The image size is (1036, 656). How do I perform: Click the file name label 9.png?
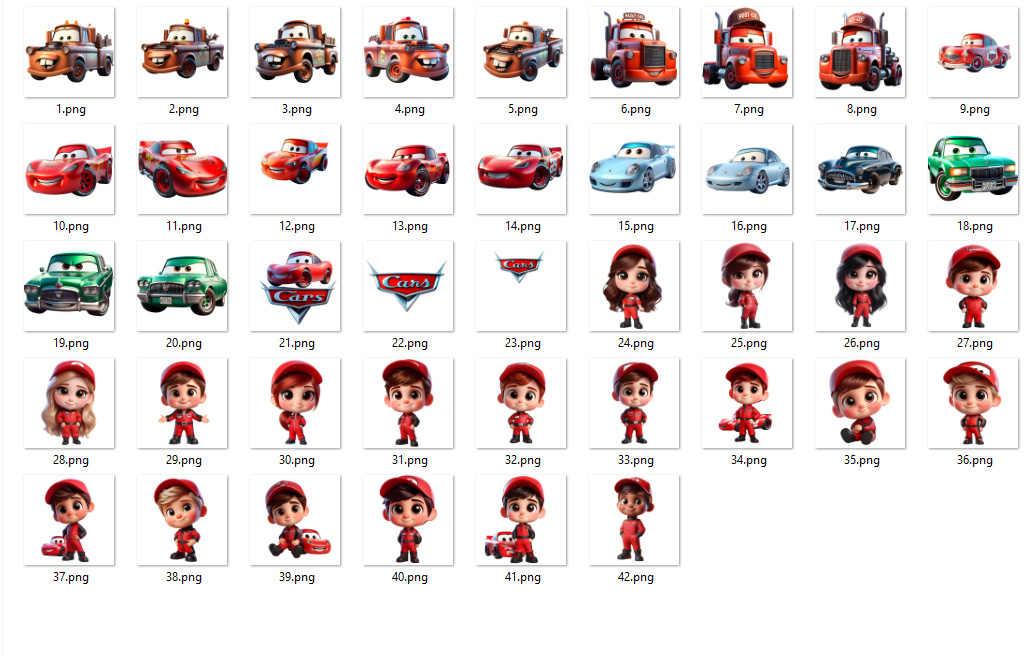975,109
